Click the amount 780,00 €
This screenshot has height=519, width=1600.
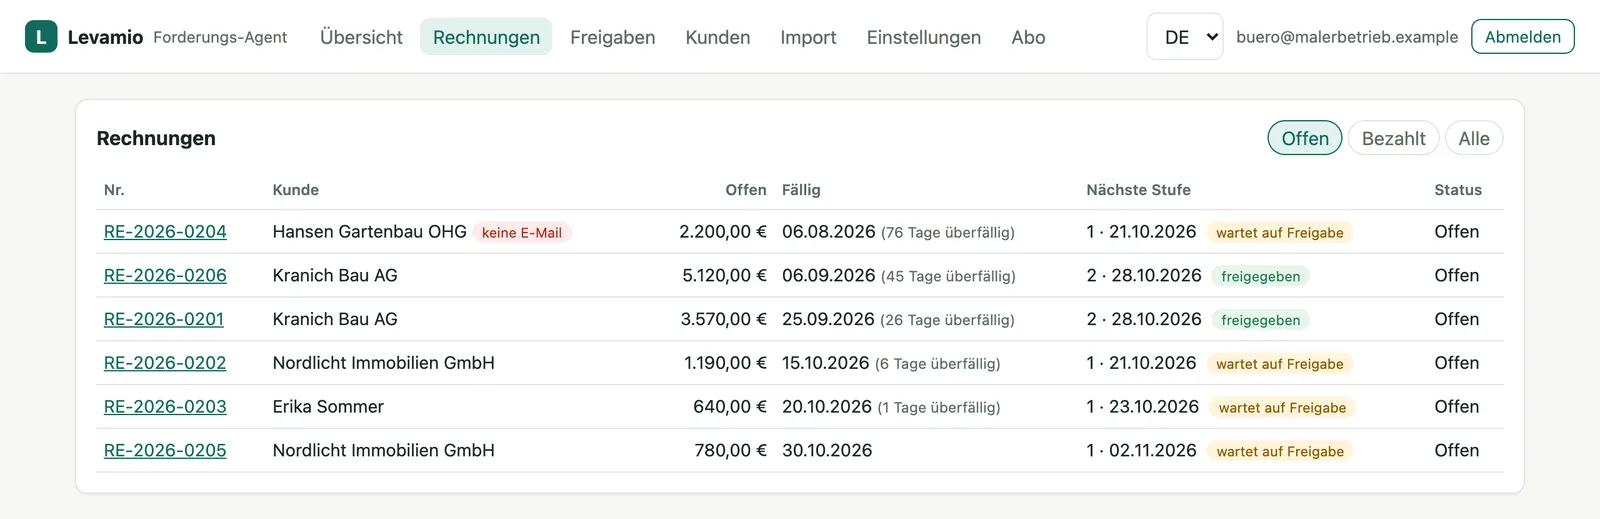click(730, 451)
